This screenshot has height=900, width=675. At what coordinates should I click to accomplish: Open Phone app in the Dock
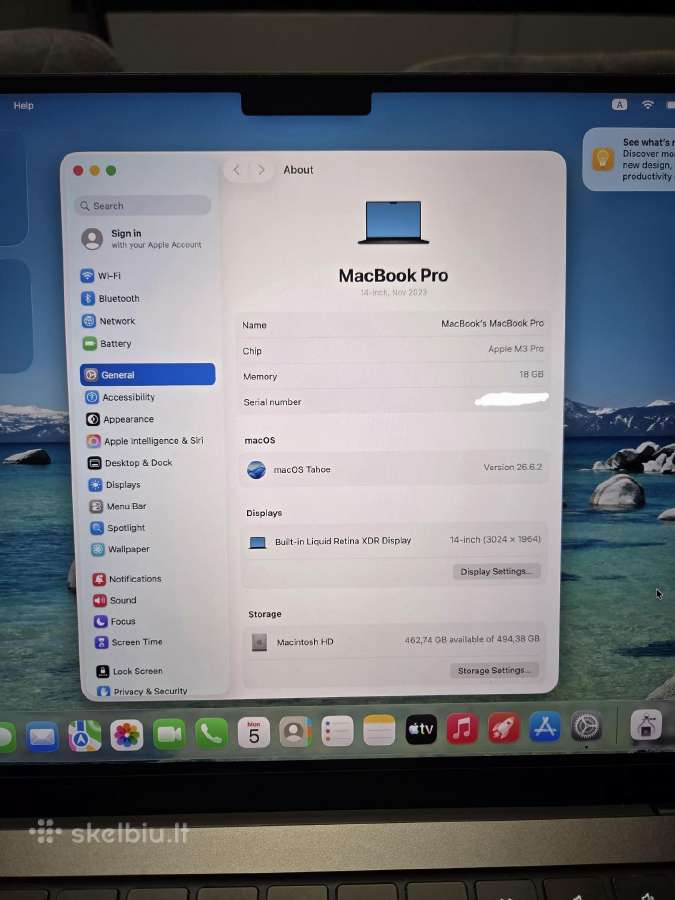211,734
